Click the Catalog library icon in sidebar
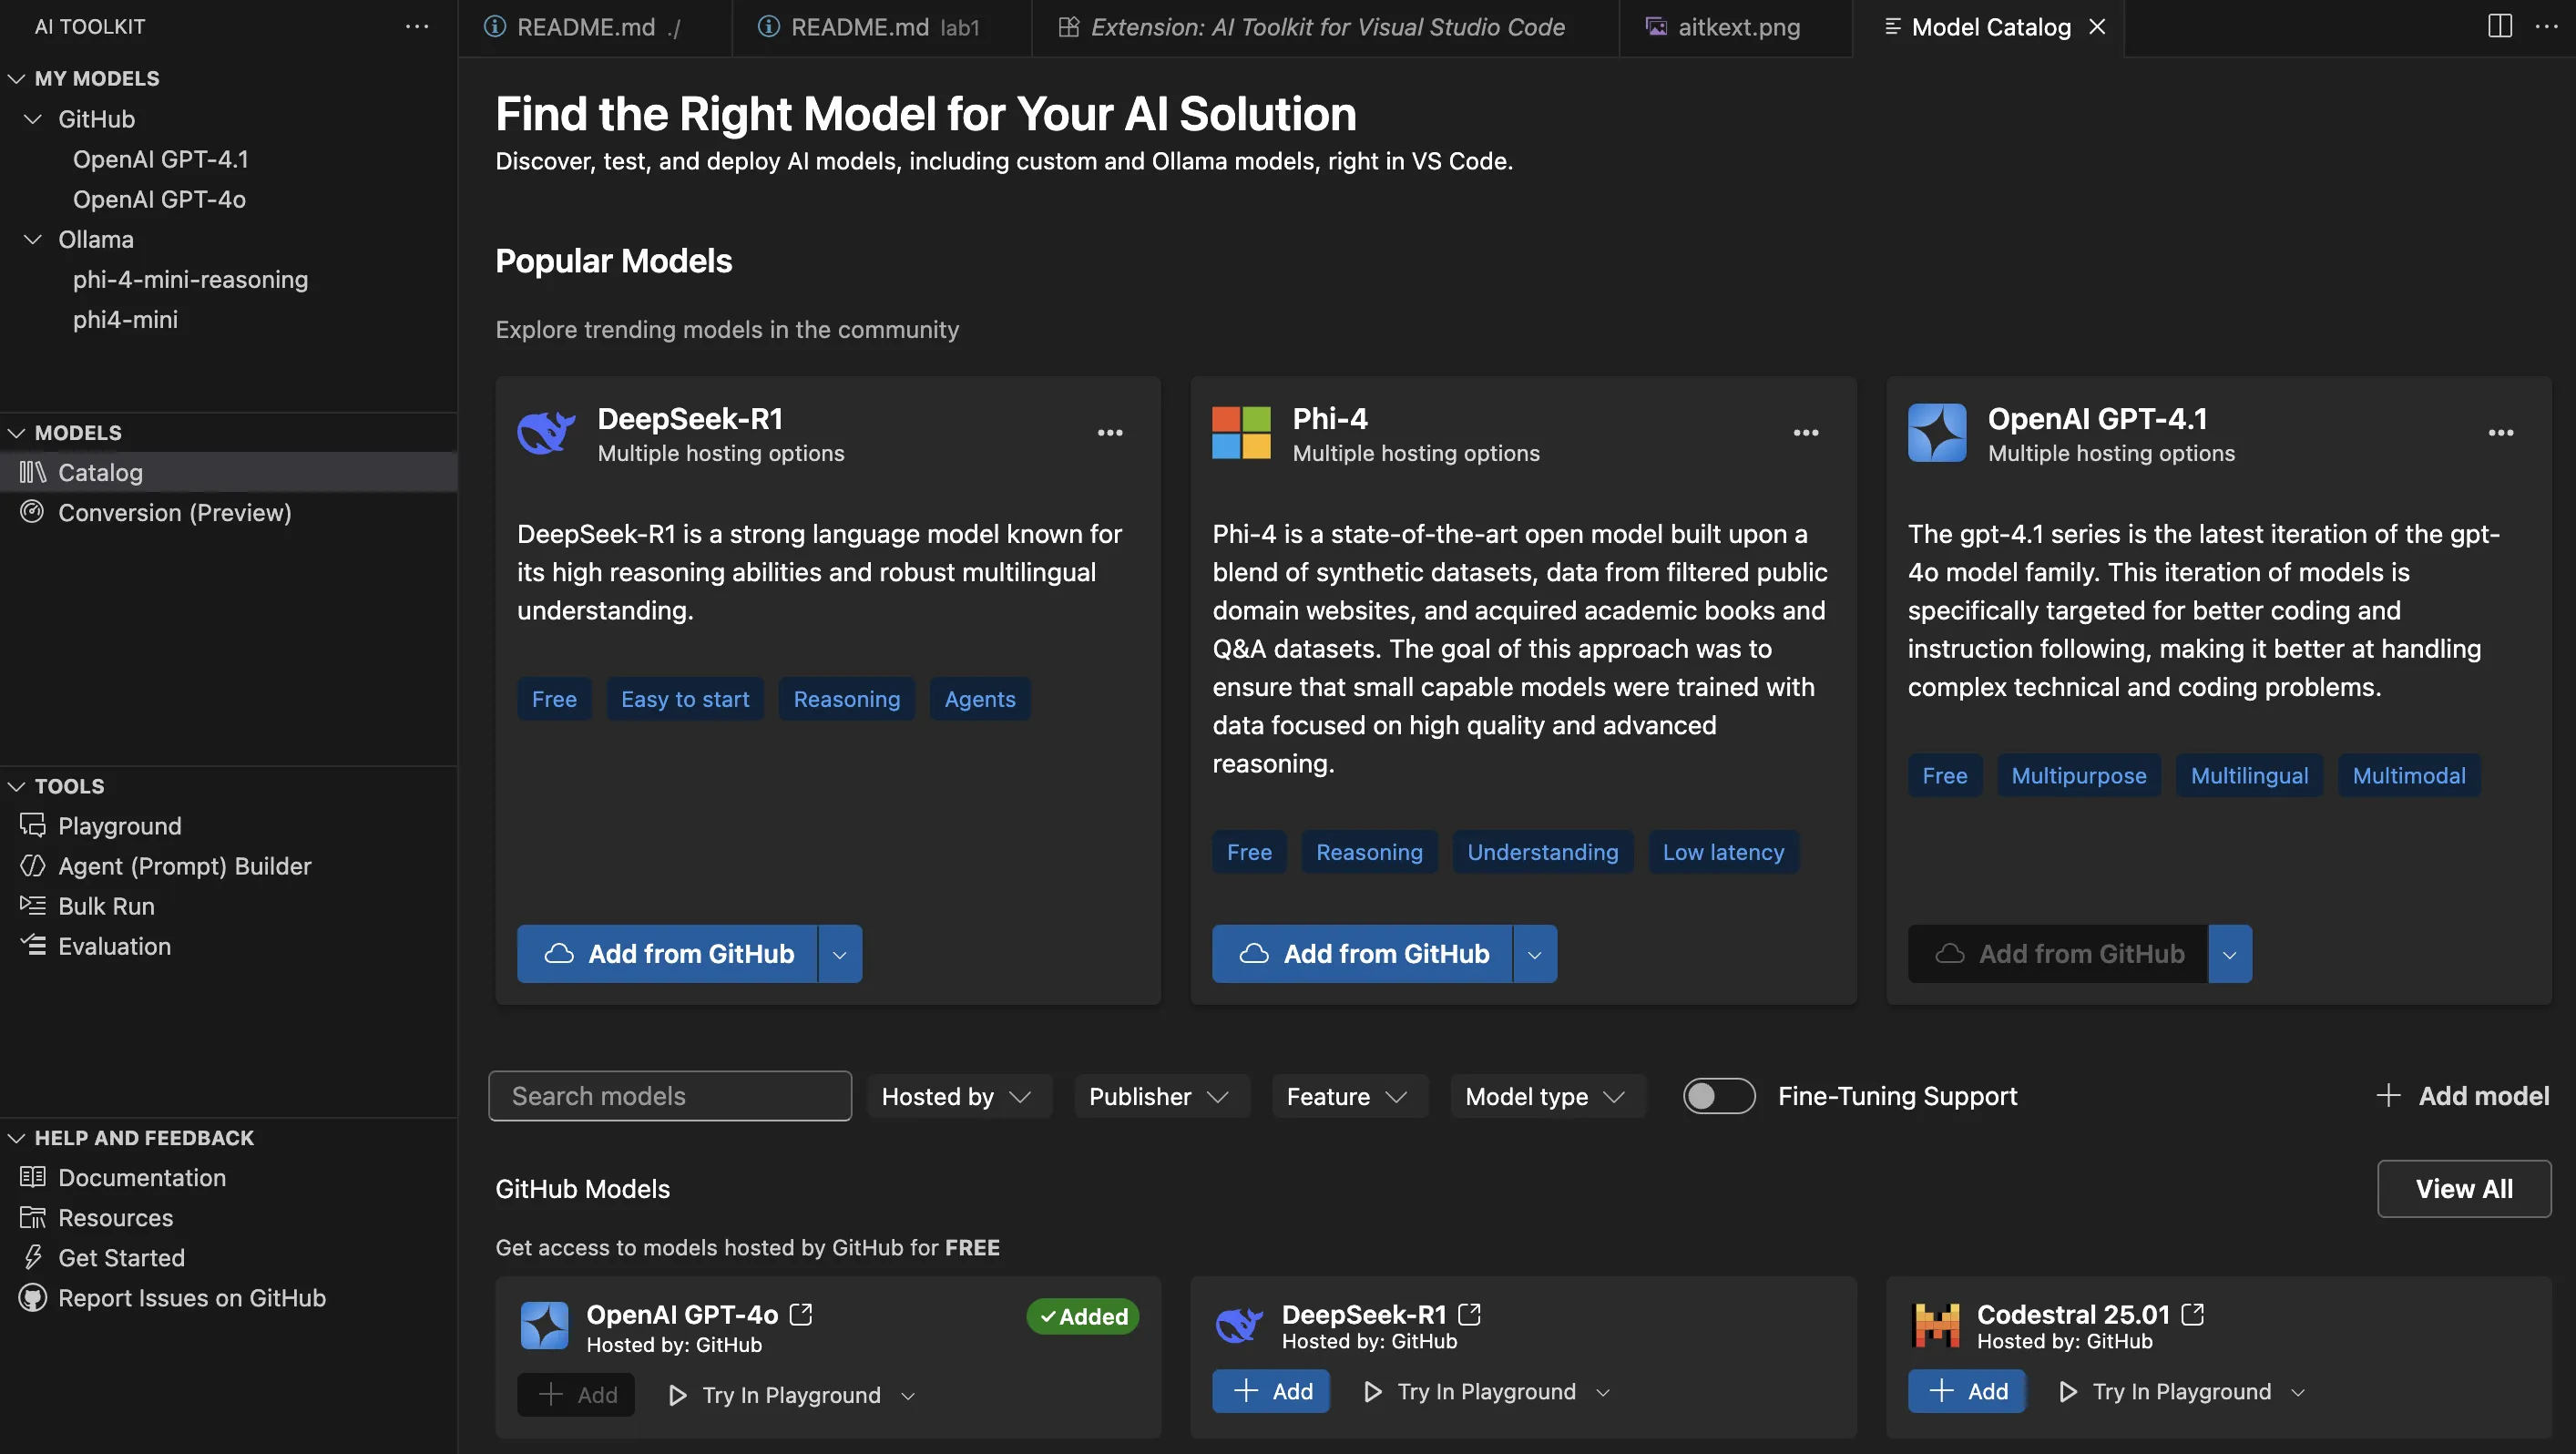 [x=32, y=472]
